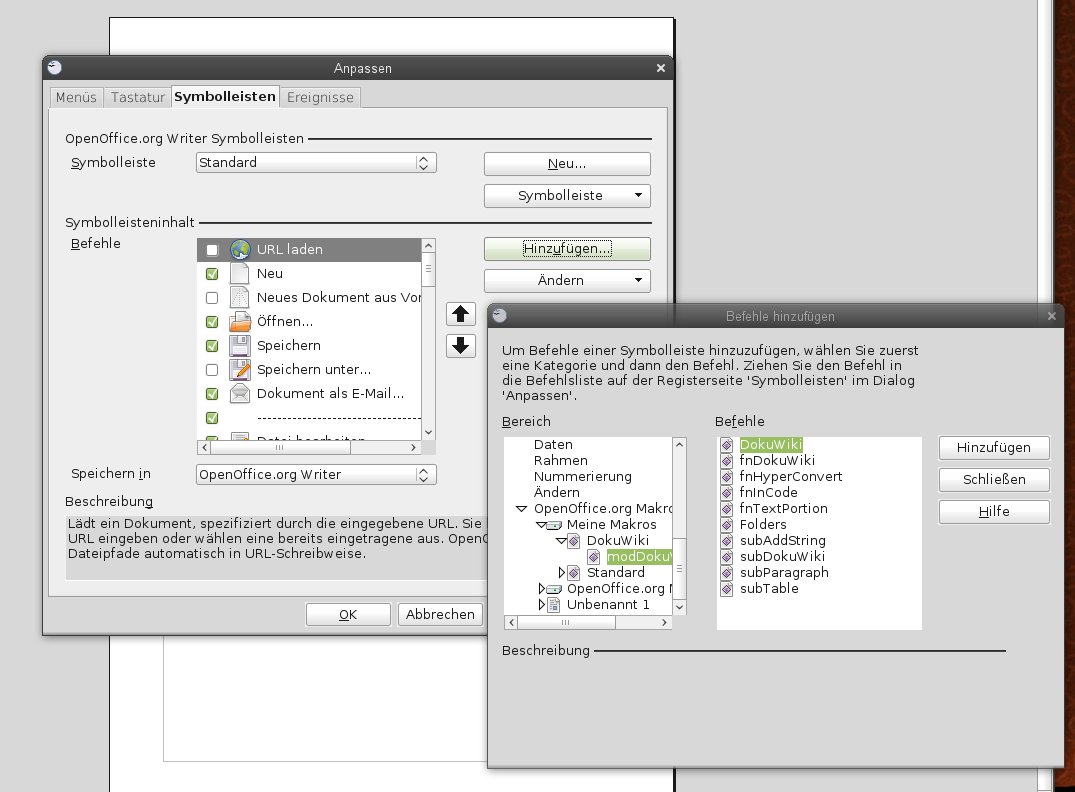Image resolution: width=1075 pixels, height=792 pixels.
Task: Select subTable in the Befehle list
Action: 769,588
